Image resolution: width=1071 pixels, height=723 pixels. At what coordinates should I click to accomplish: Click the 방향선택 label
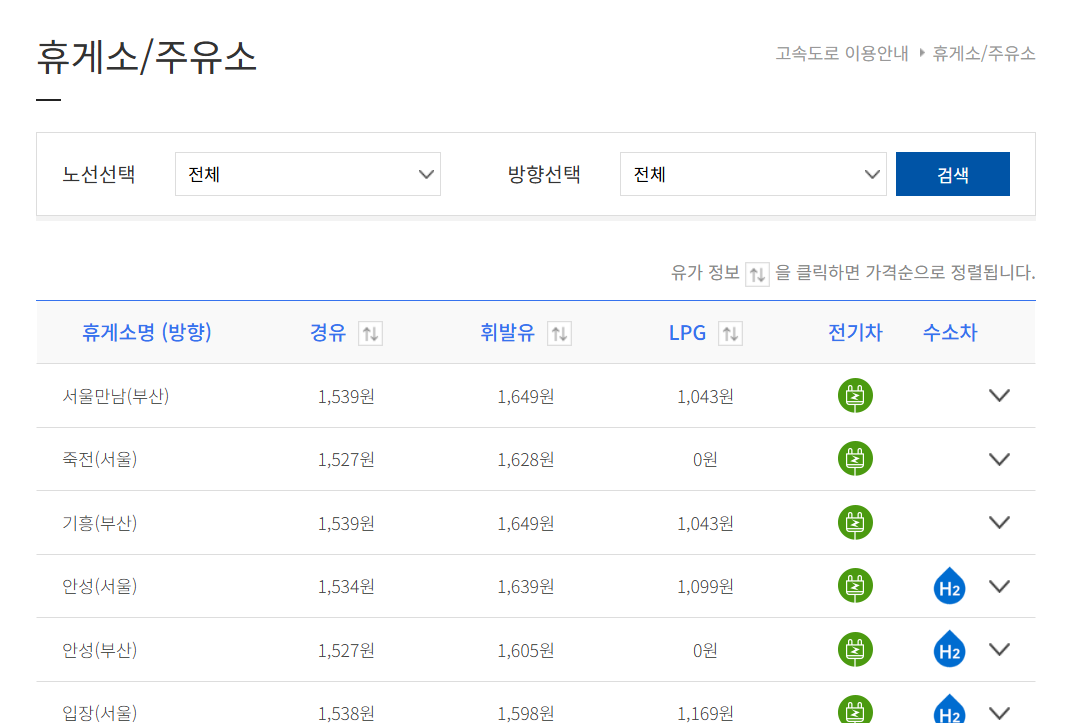(544, 174)
